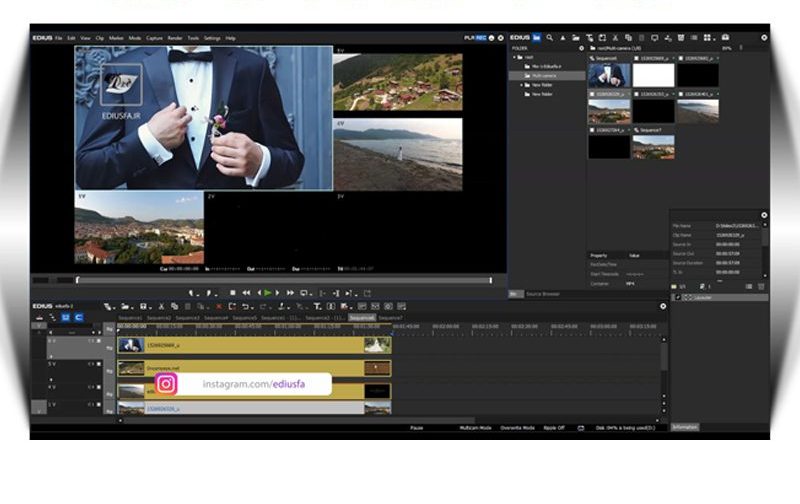This screenshot has height=504, width=800.
Task: Collapse the root folder tree node
Action: click(x=514, y=57)
